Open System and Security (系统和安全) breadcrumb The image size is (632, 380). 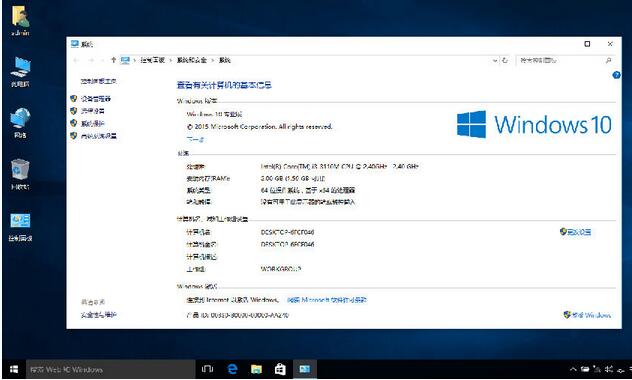(x=192, y=60)
